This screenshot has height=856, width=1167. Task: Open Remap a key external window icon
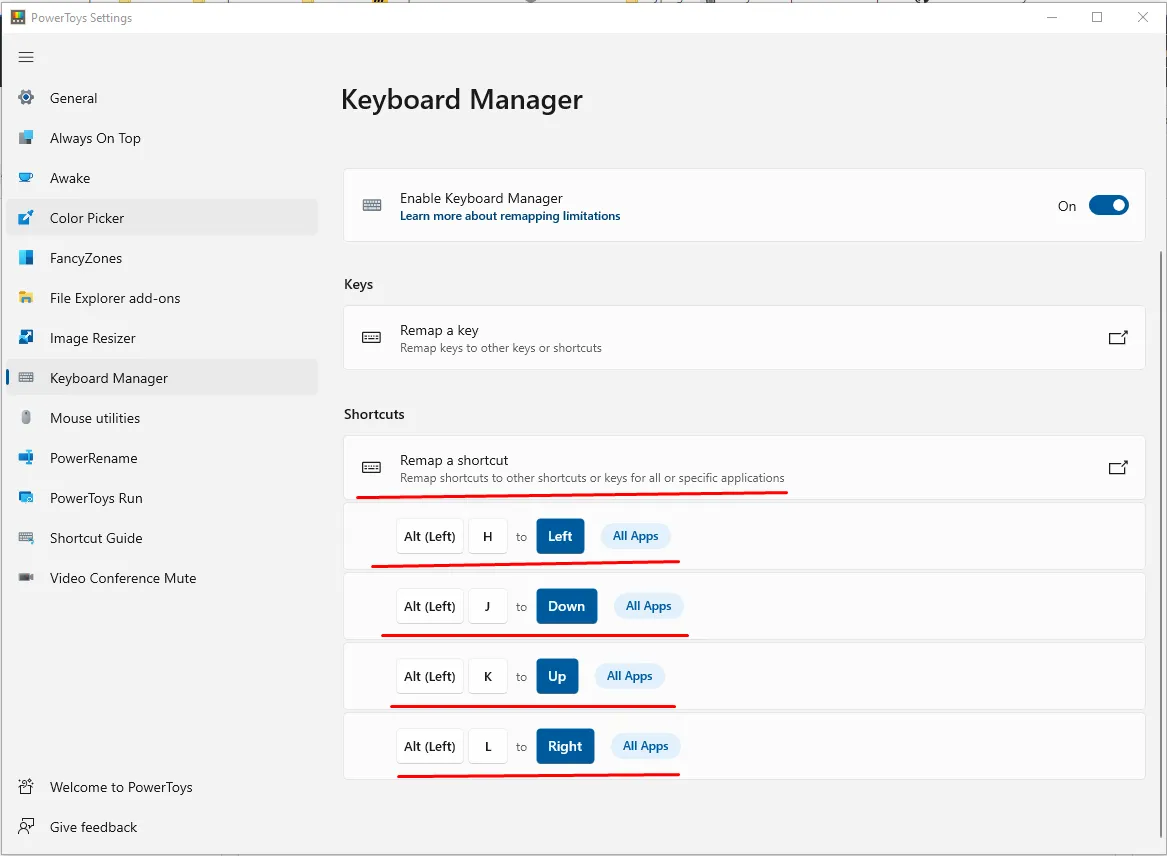(x=1119, y=338)
